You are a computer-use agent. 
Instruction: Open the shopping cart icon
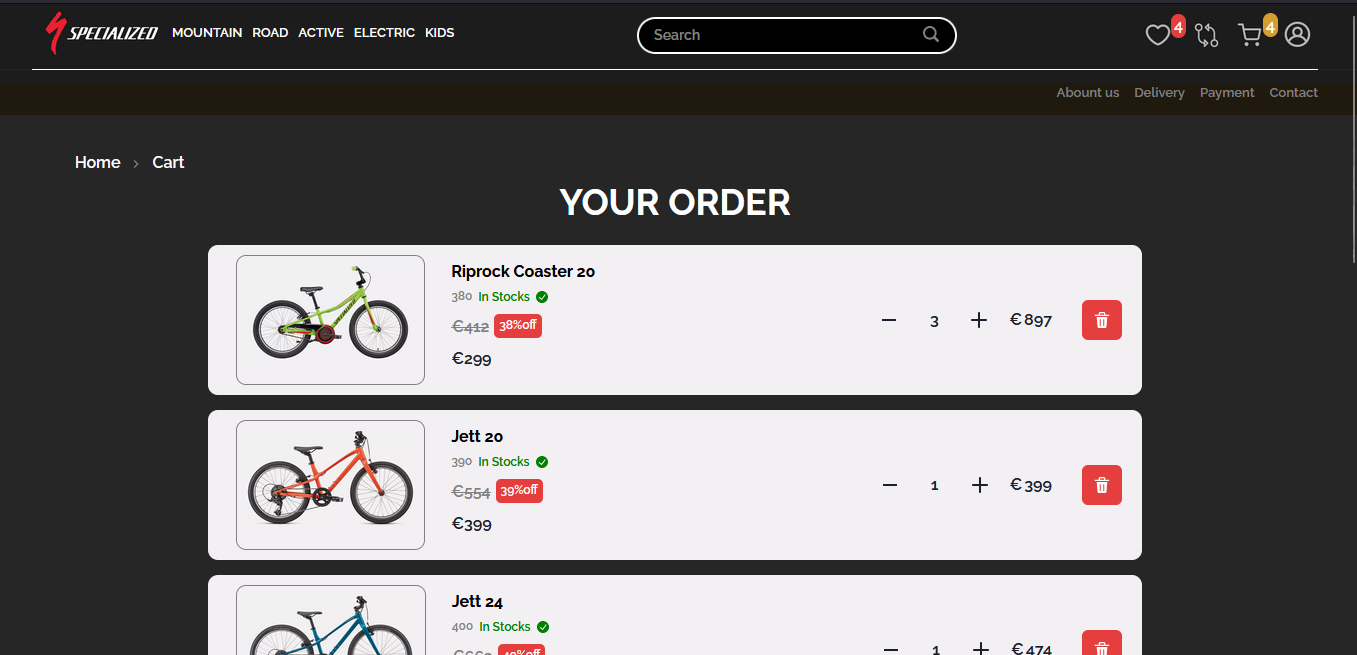tap(1249, 34)
